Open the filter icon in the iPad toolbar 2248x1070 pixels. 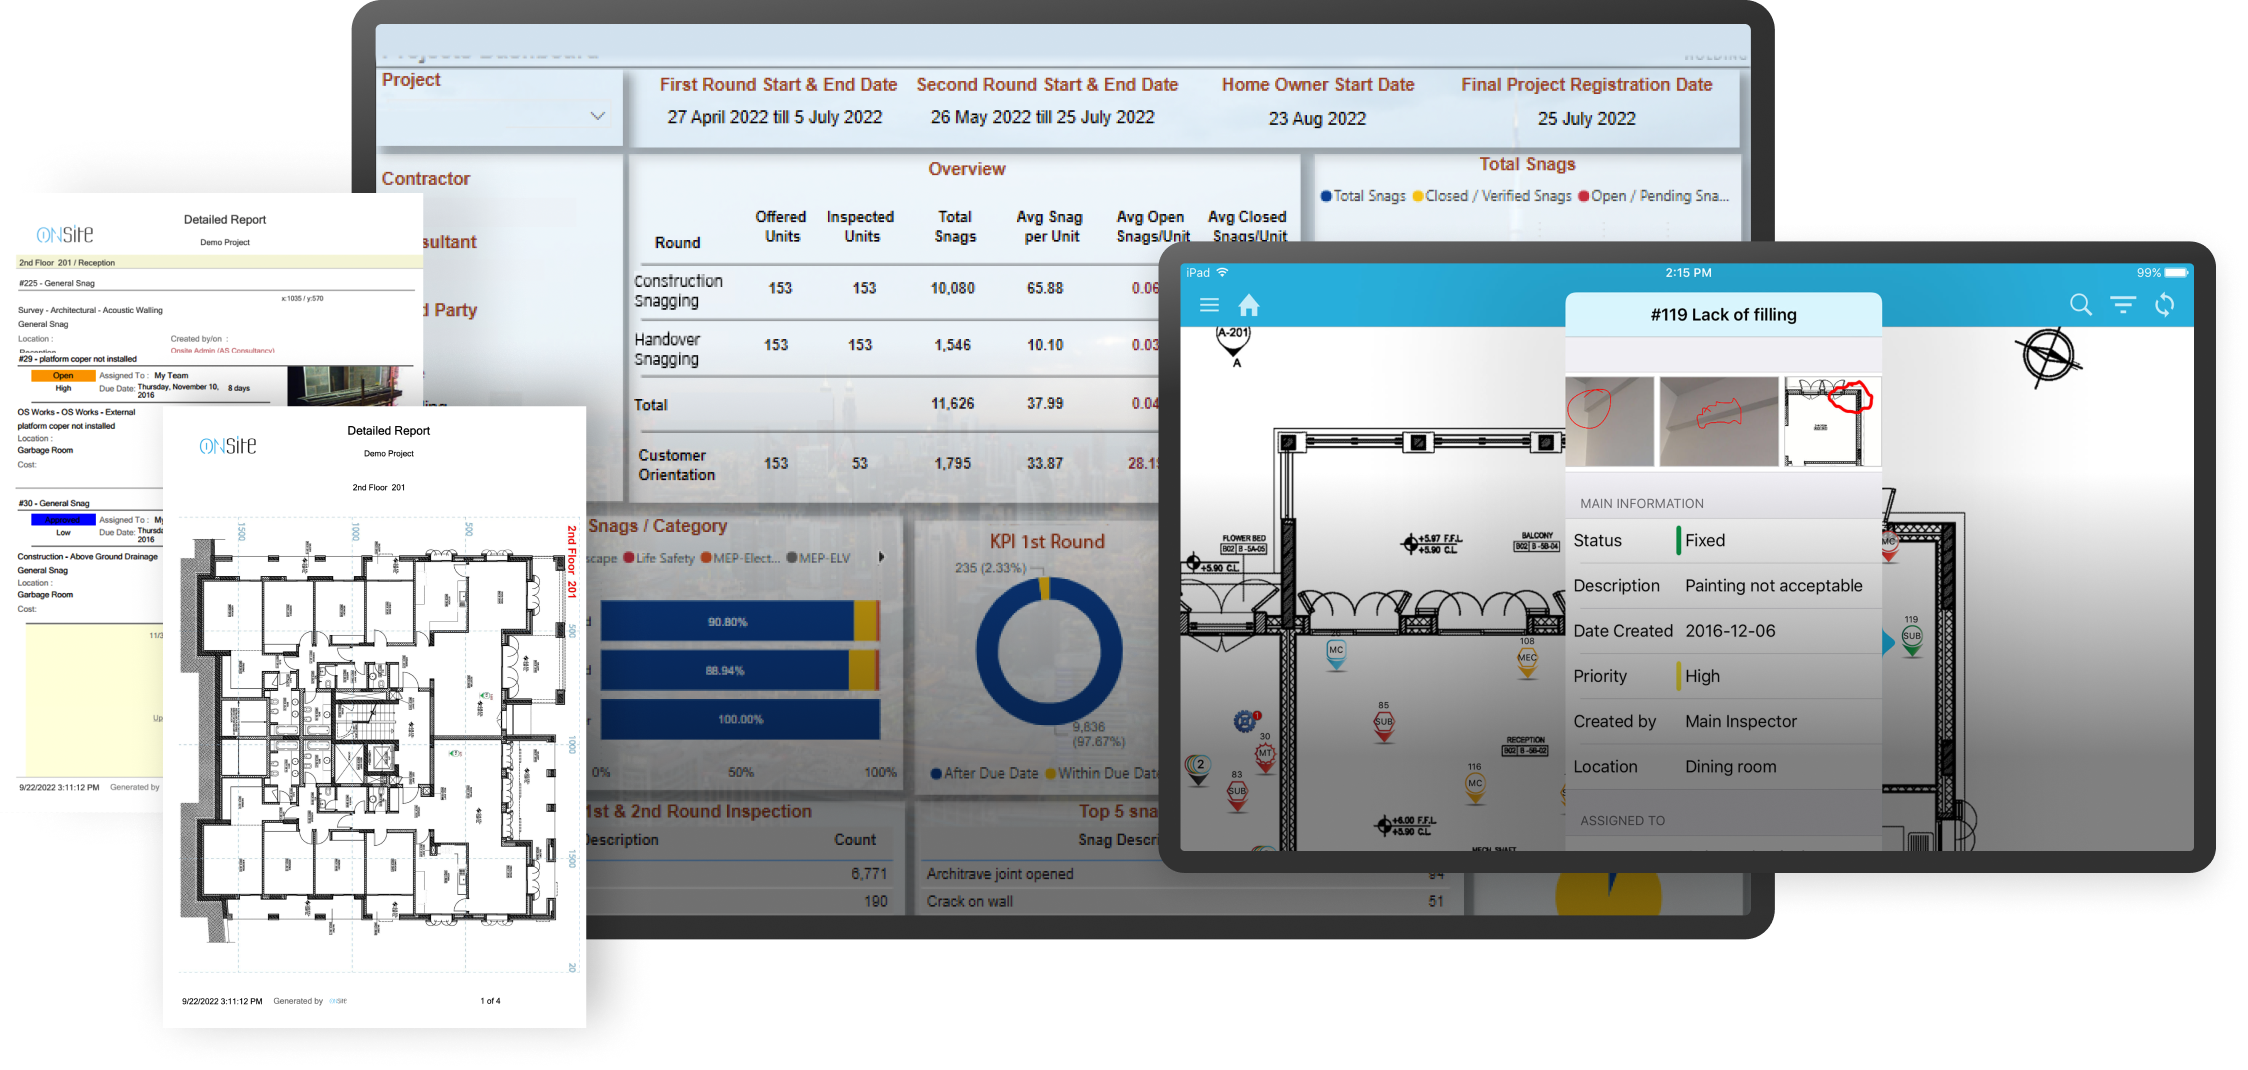[2123, 305]
